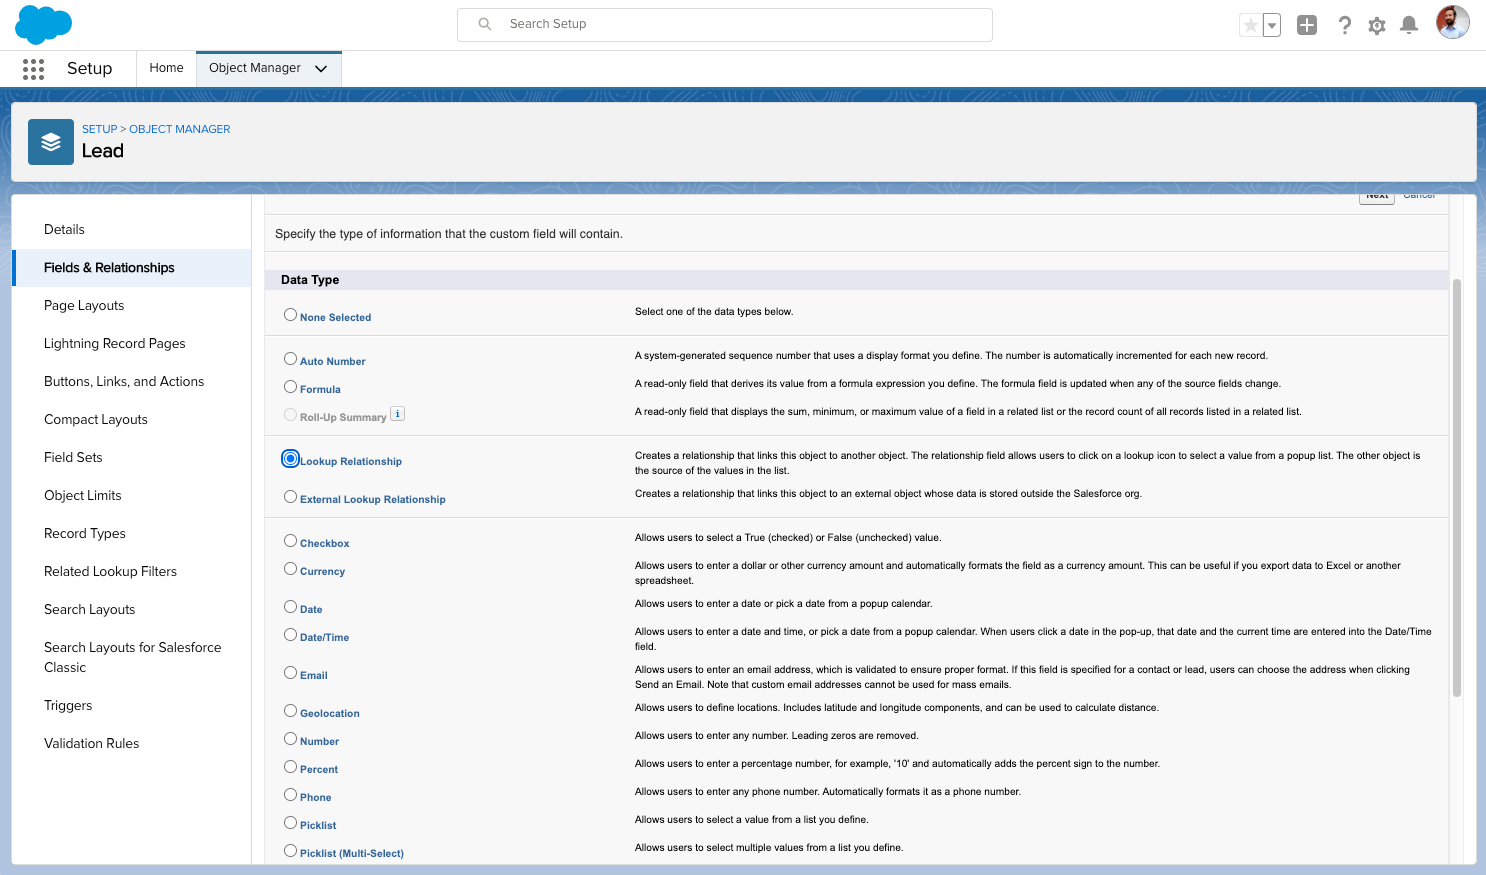
Task: Open the Favorites list dropdown arrow
Action: 1272,25
